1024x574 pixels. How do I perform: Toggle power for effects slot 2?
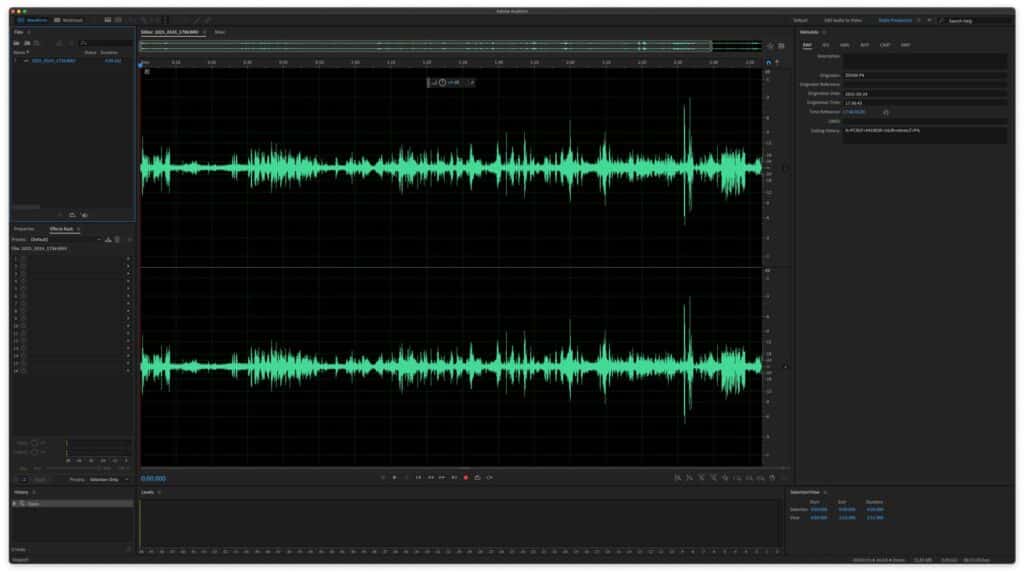(23, 266)
